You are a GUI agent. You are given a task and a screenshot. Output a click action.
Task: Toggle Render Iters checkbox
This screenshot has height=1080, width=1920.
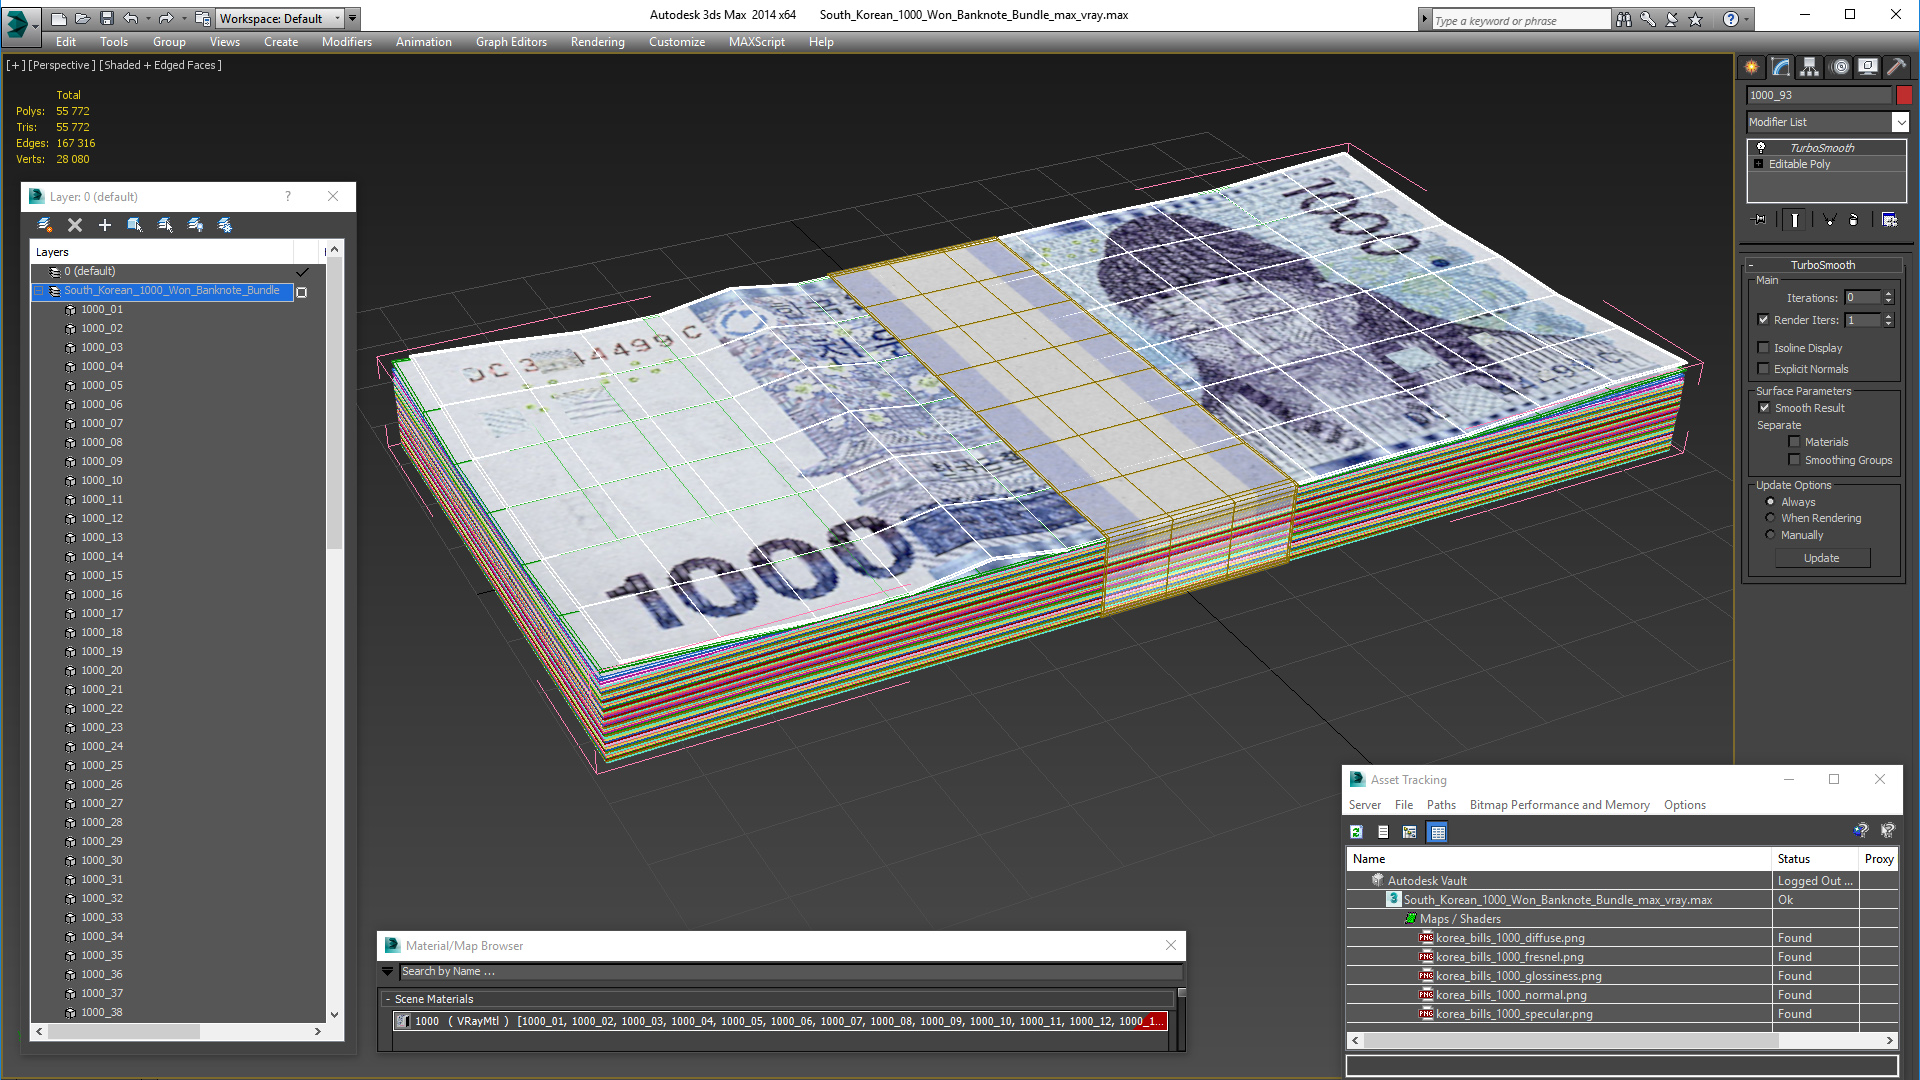[x=1764, y=320]
